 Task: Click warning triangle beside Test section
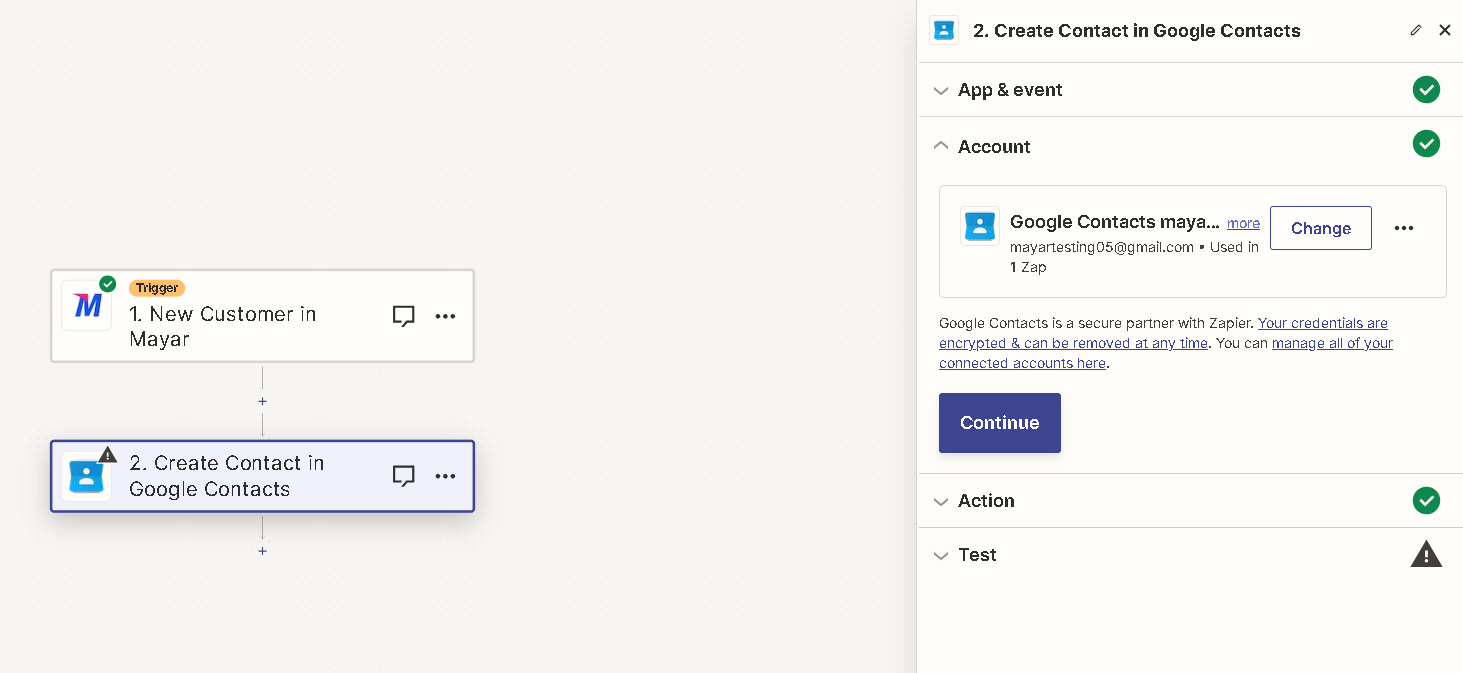pyautogui.click(x=1426, y=554)
